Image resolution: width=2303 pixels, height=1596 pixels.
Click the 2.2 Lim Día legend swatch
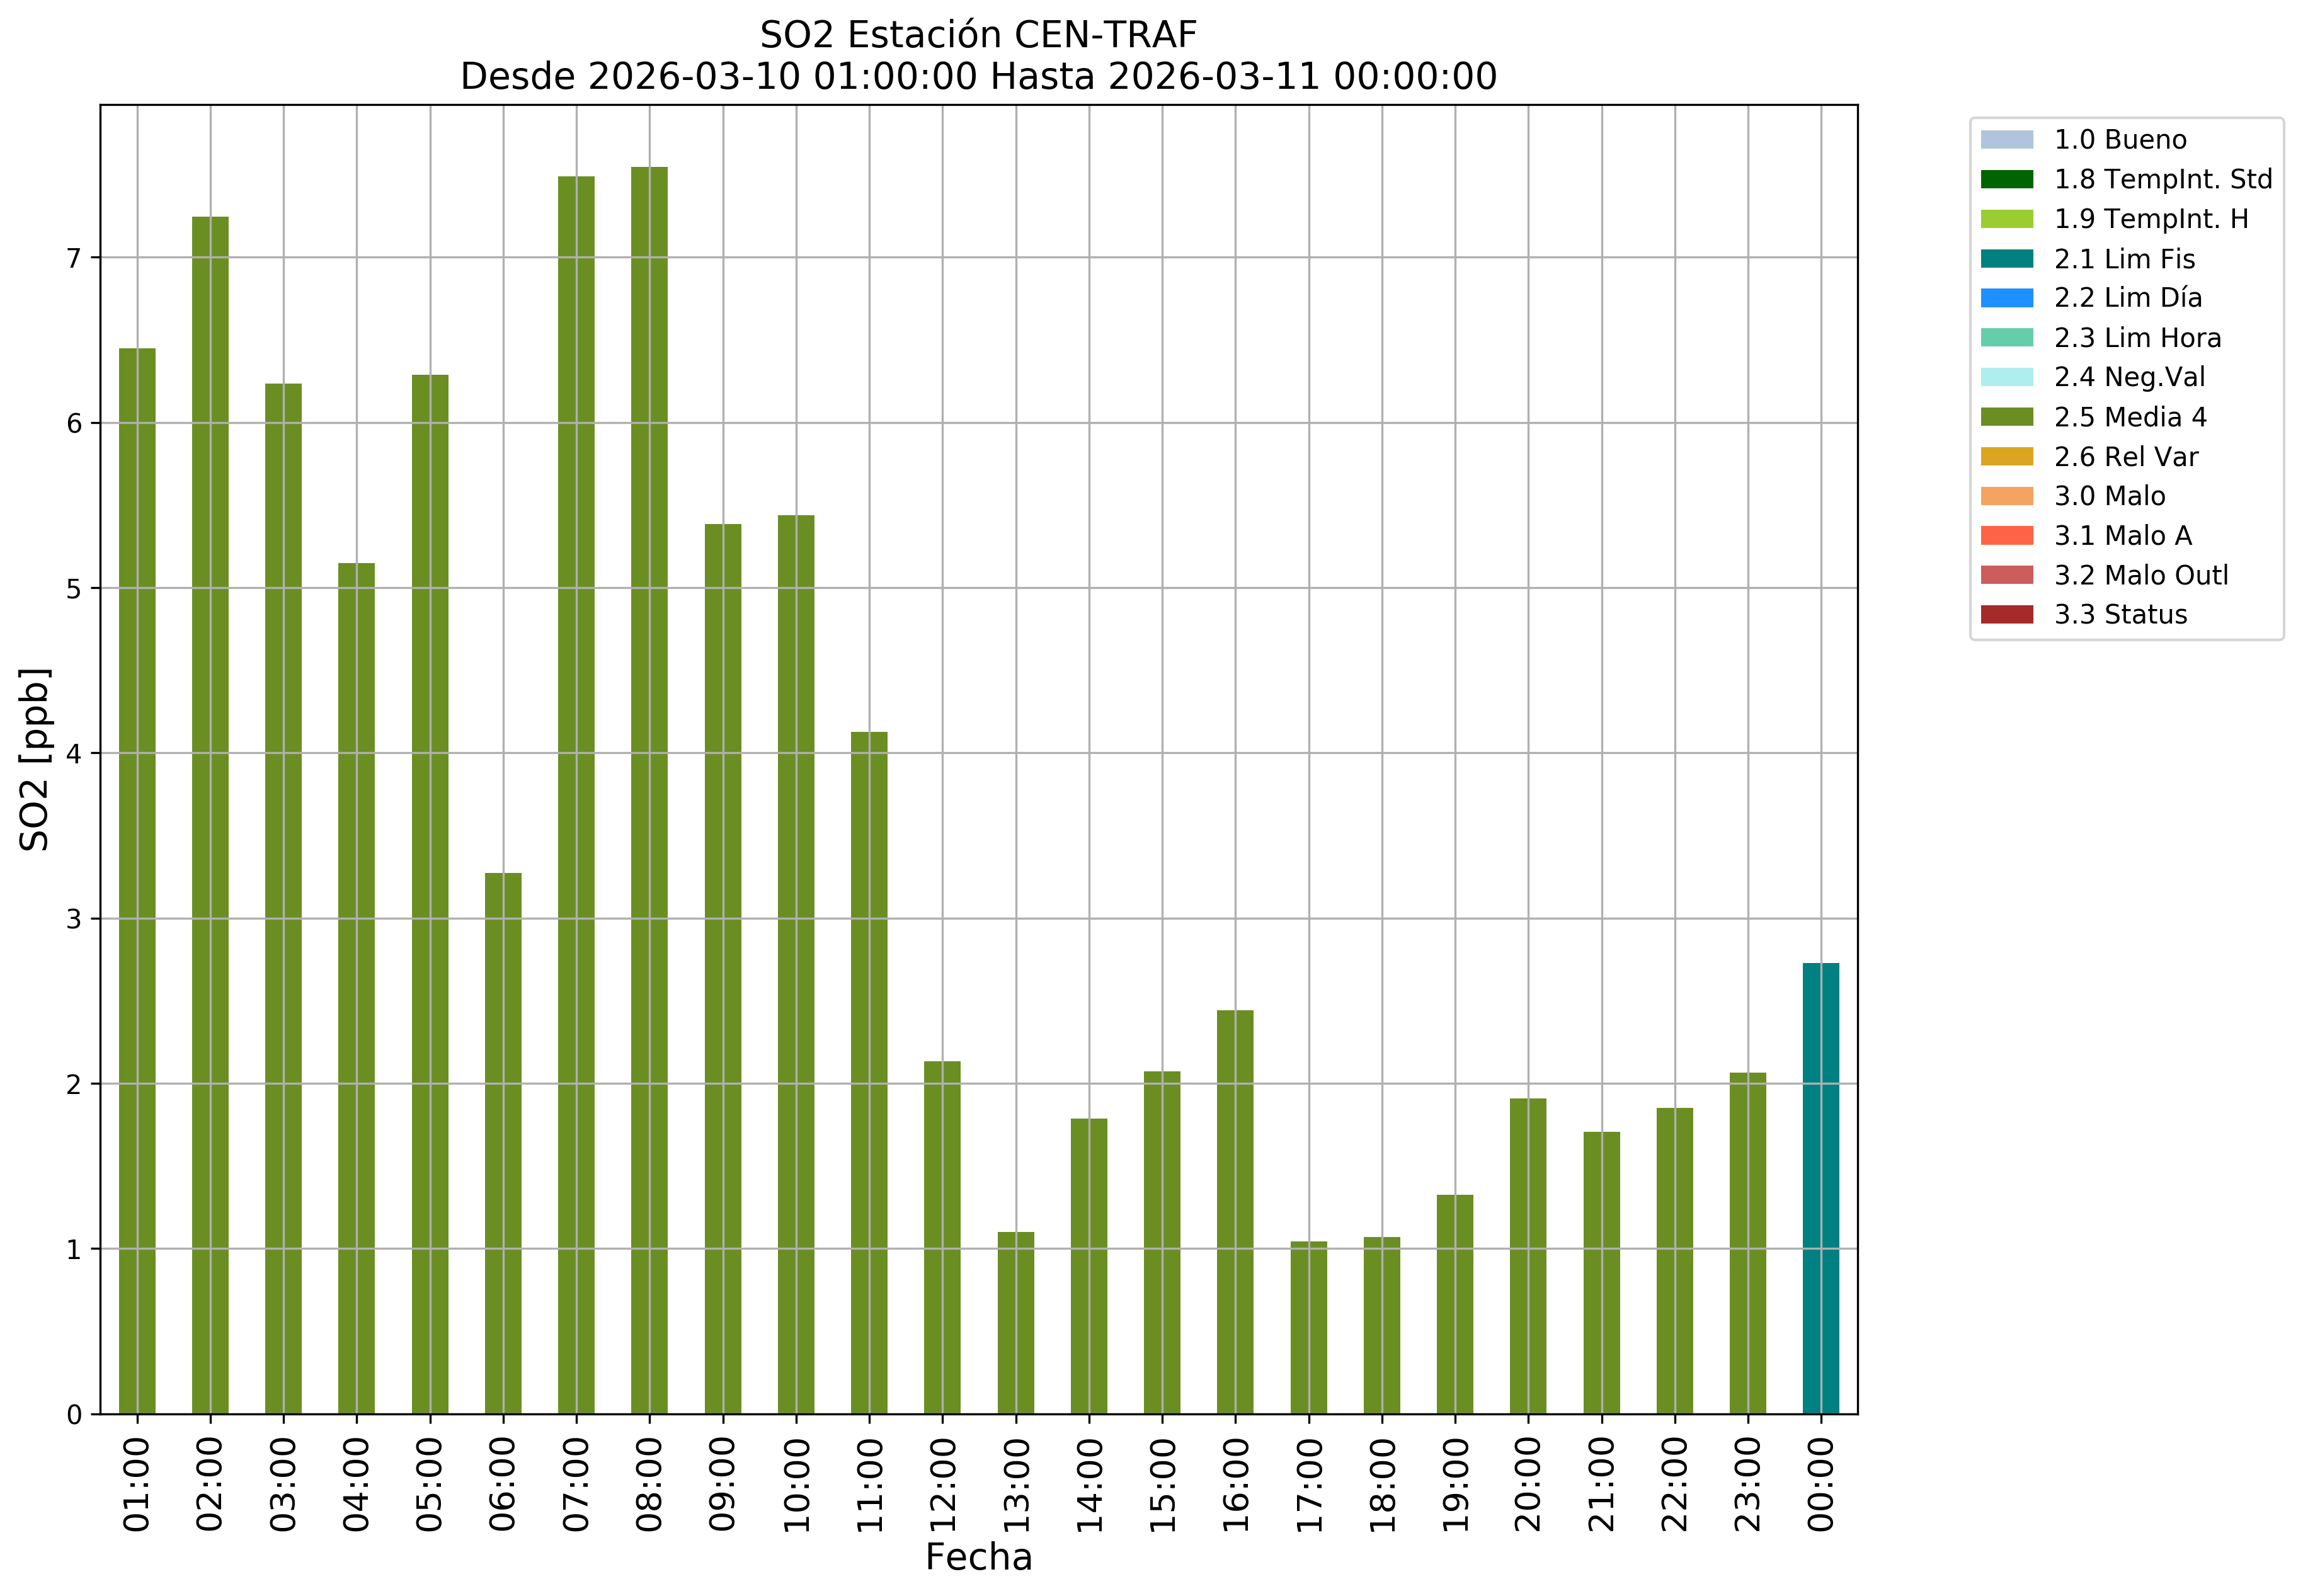[2006, 298]
